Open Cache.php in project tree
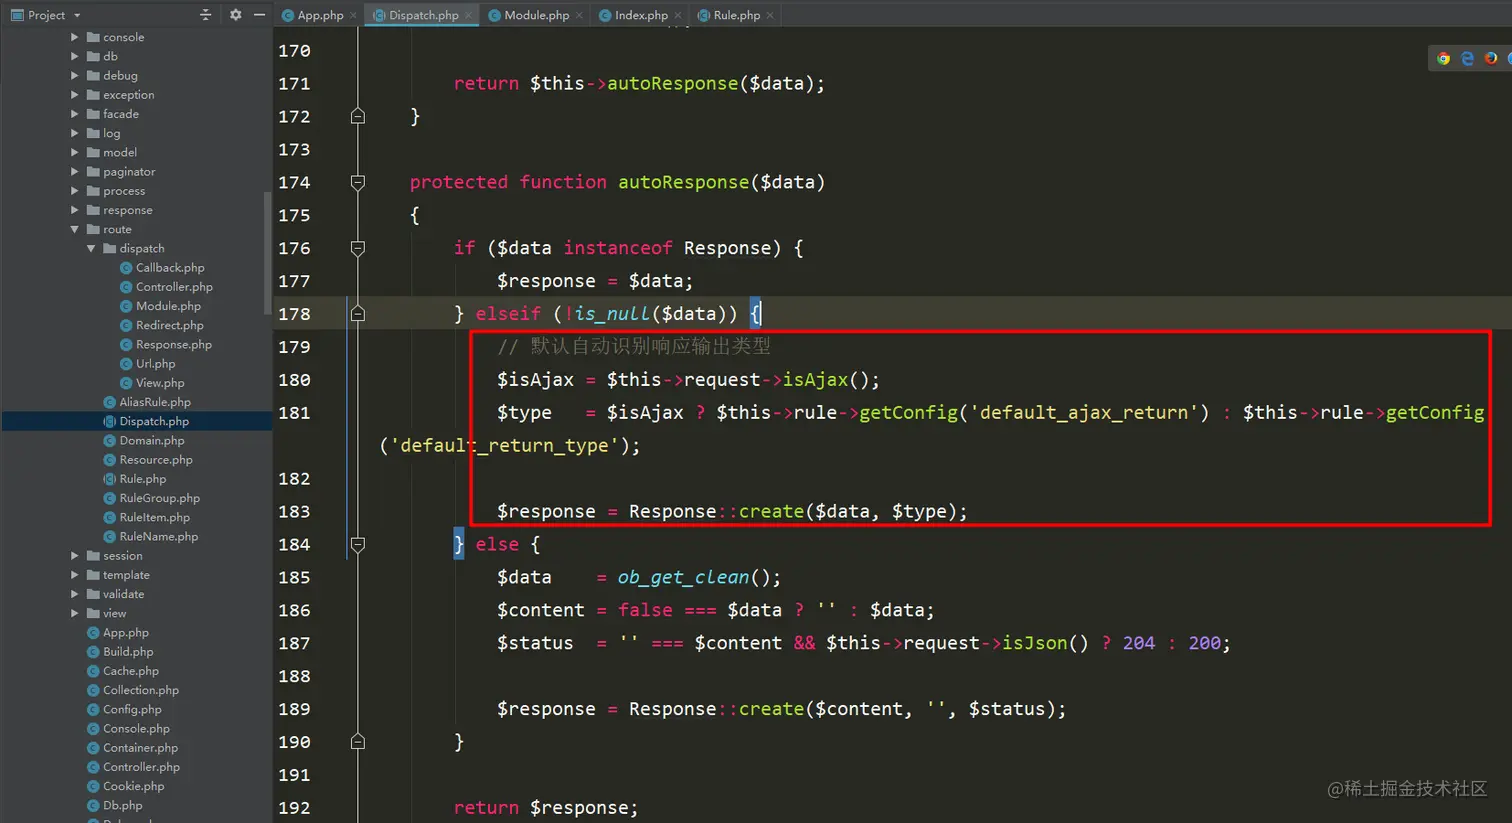This screenshot has height=823, width=1512. (123, 671)
